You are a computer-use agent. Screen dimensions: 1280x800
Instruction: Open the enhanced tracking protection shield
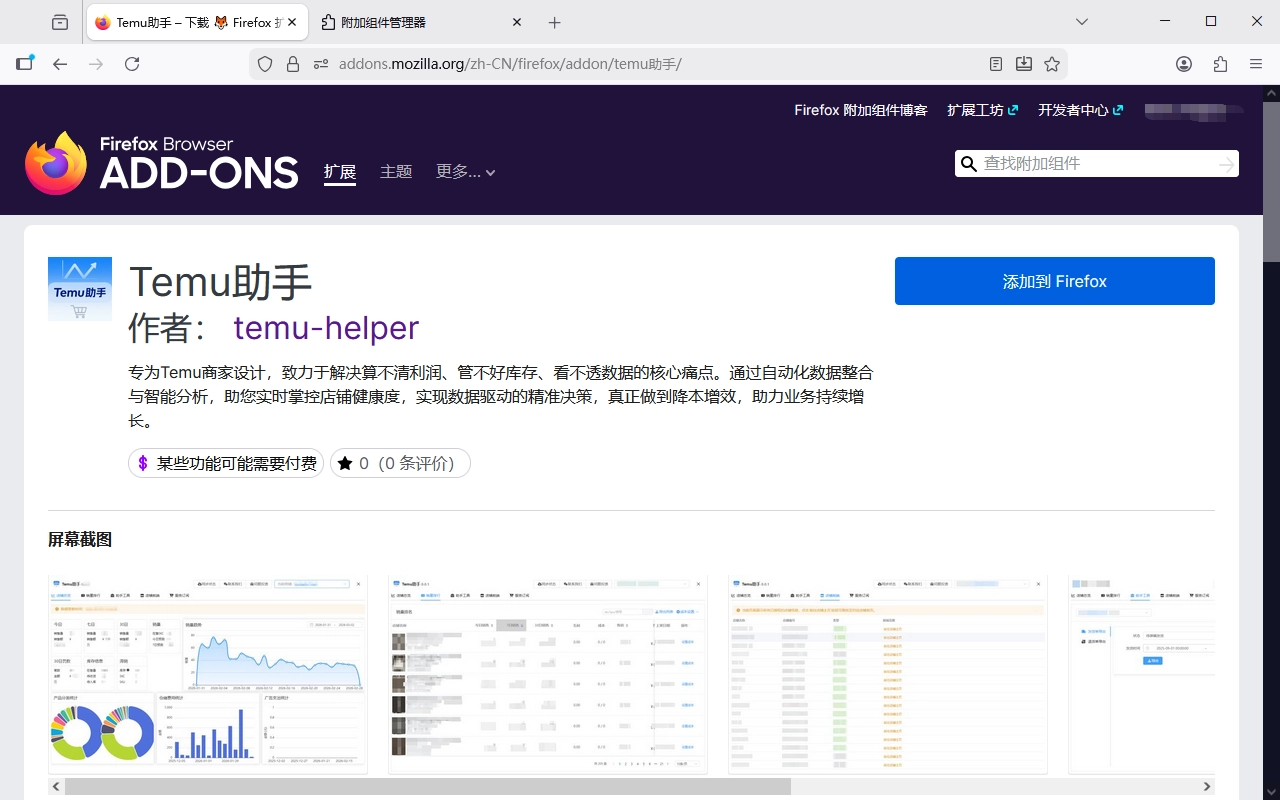[x=263, y=63]
